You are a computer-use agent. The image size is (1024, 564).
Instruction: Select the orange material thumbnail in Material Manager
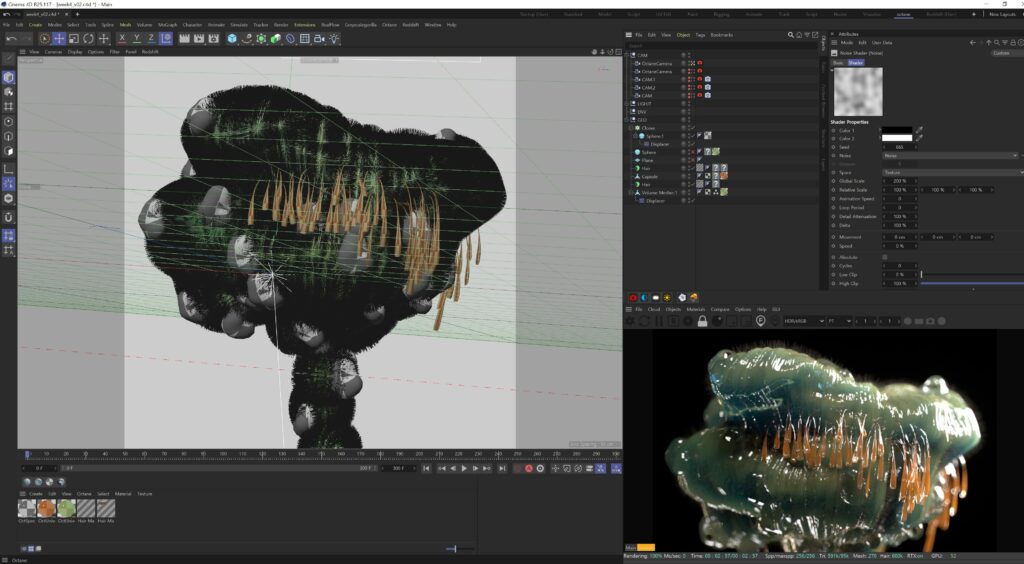(x=47, y=508)
